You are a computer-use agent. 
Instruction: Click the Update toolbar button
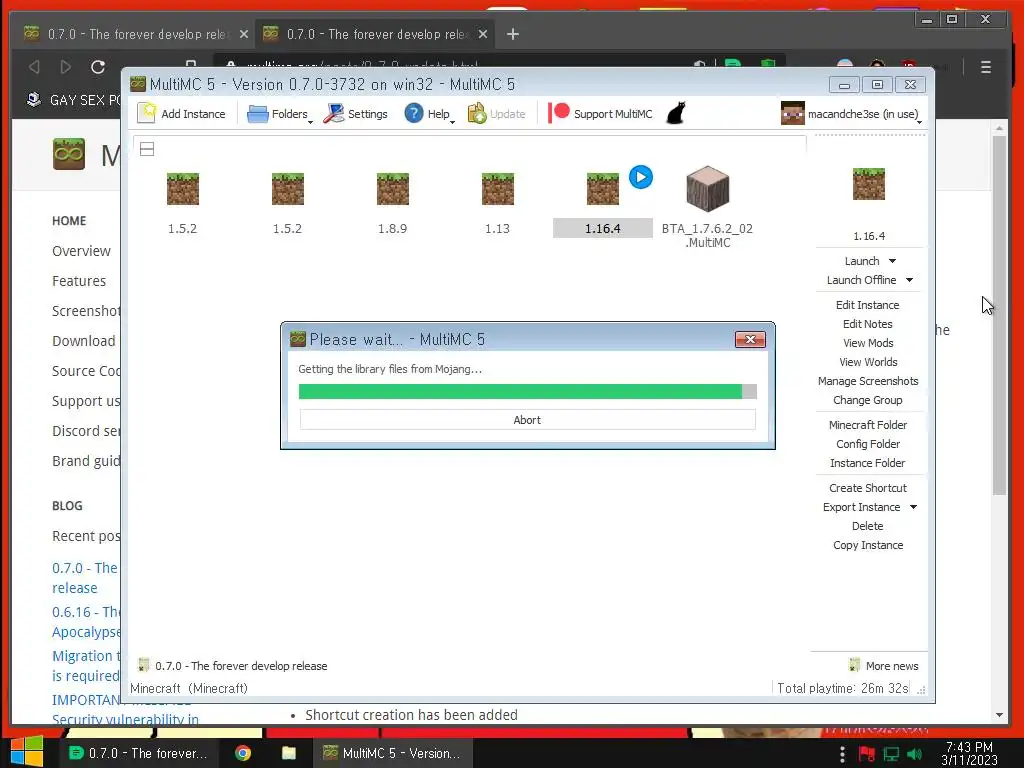(496, 114)
